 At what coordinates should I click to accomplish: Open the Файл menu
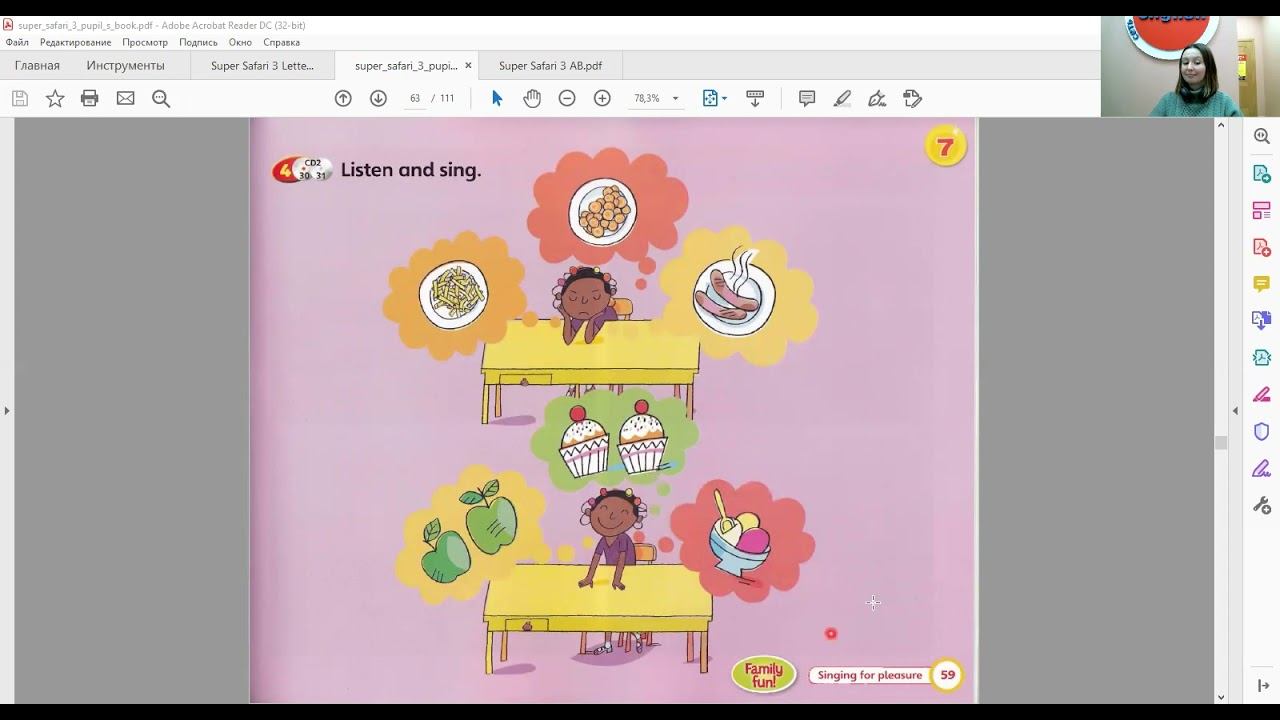[17, 42]
